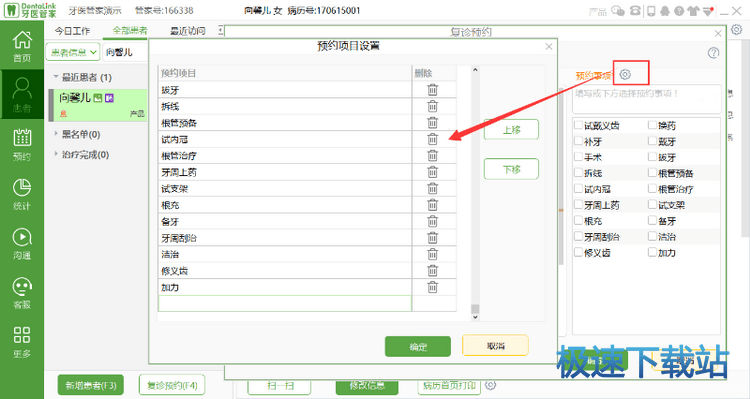Open 预约事项 settings gear icon
The height and width of the screenshot is (399, 750).
(625, 75)
